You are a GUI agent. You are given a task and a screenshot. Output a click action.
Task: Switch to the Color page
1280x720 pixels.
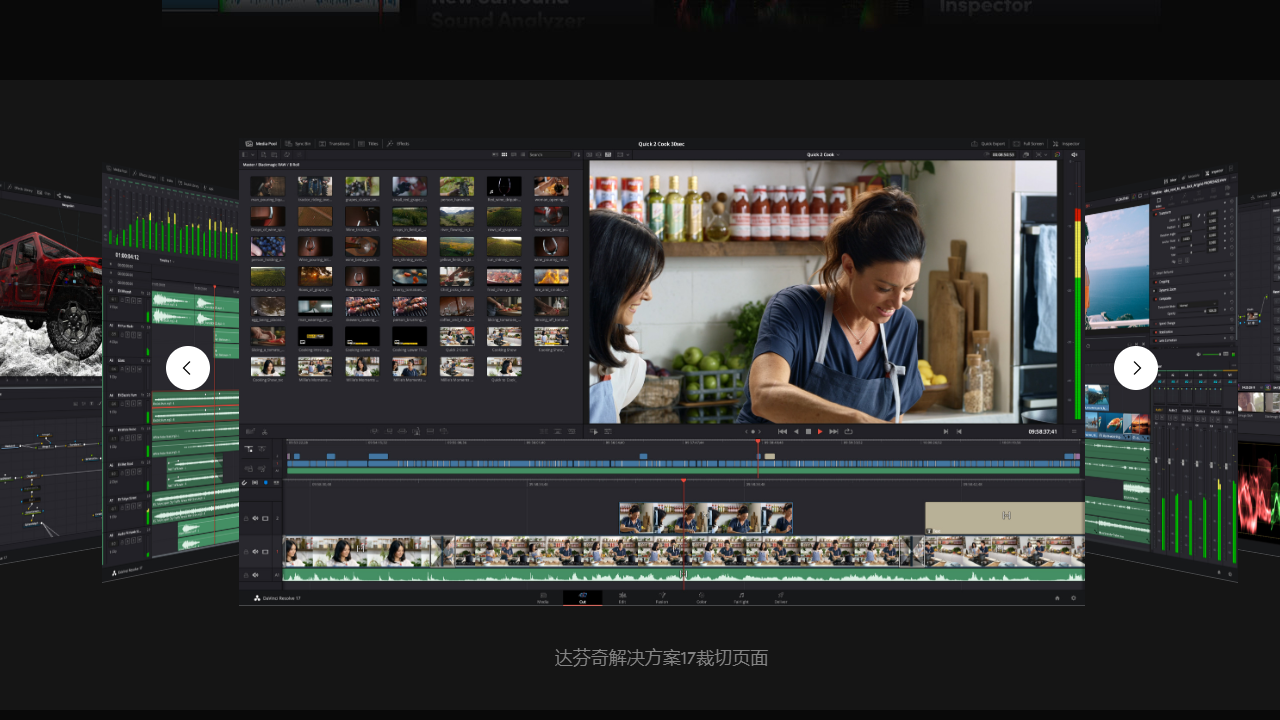click(701, 597)
